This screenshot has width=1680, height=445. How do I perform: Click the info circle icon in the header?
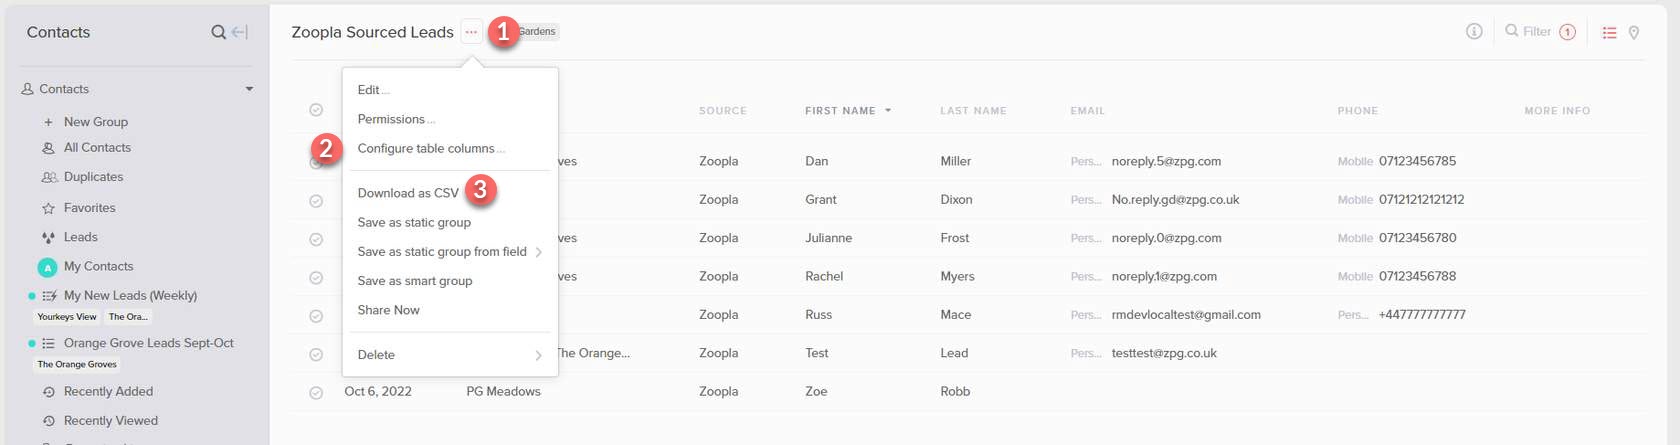coord(1474,31)
